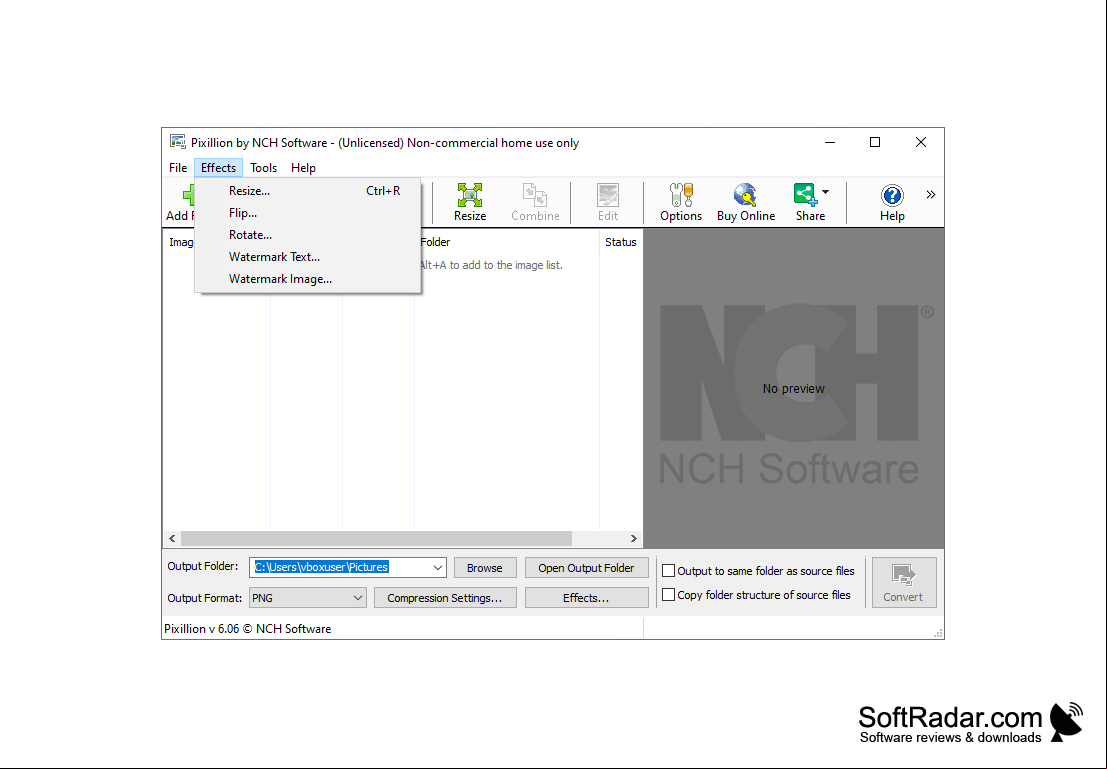
Task: Click the Convert button
Action: tap(904, 583)
